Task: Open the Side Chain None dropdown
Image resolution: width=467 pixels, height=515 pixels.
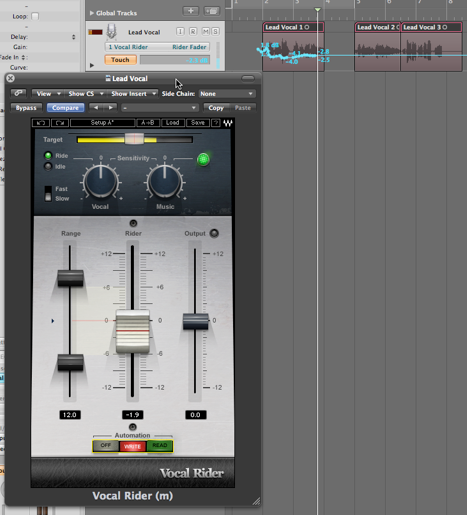Action: (227, 94)
